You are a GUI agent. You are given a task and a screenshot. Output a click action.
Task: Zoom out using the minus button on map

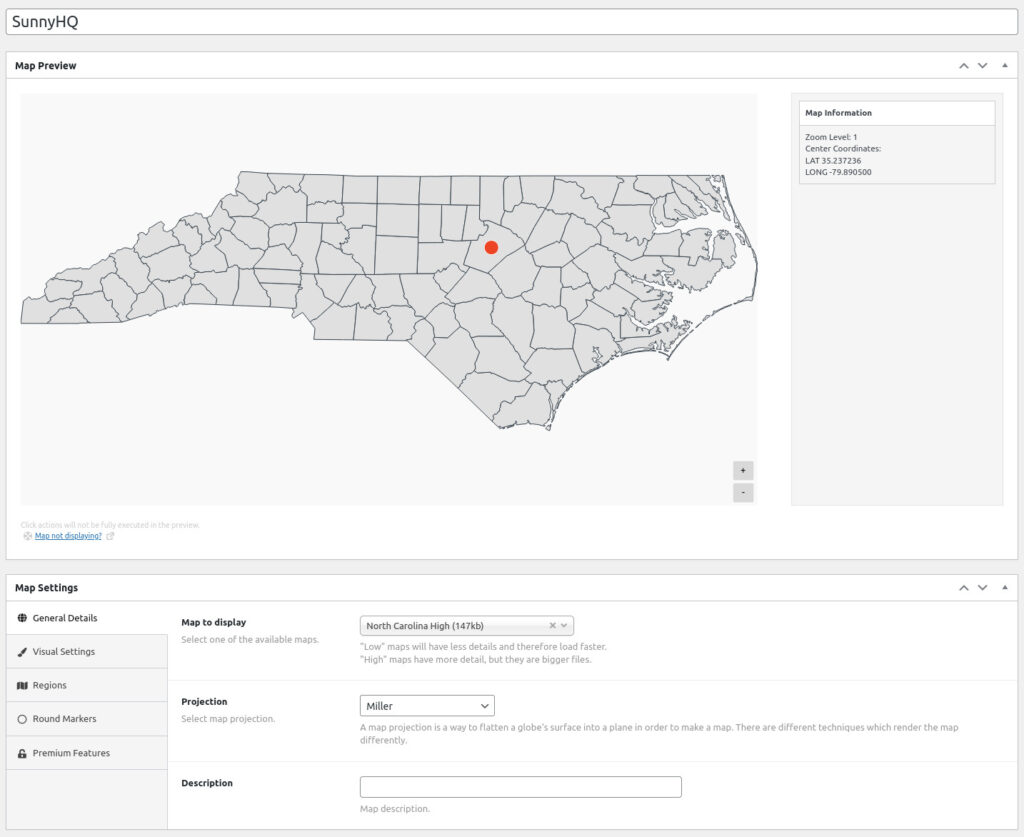(x=743, y=492)
